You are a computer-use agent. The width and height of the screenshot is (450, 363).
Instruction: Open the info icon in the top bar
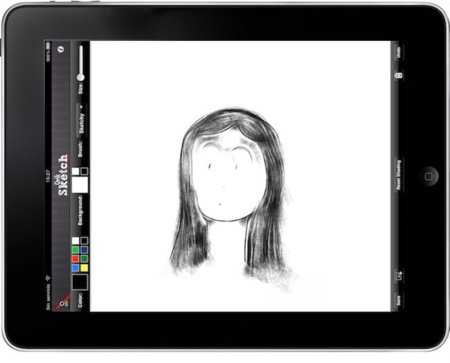click(x=60, y=49)
